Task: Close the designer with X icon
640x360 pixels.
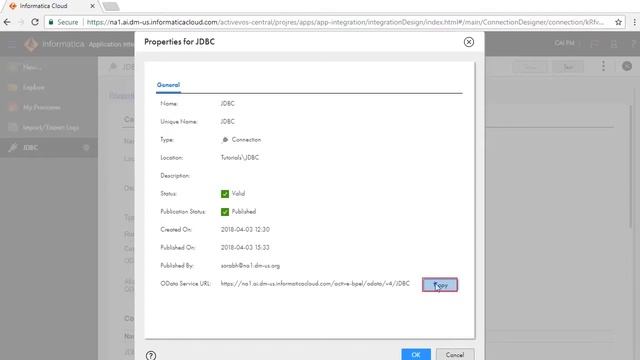Action: click(x=627, y=66)
